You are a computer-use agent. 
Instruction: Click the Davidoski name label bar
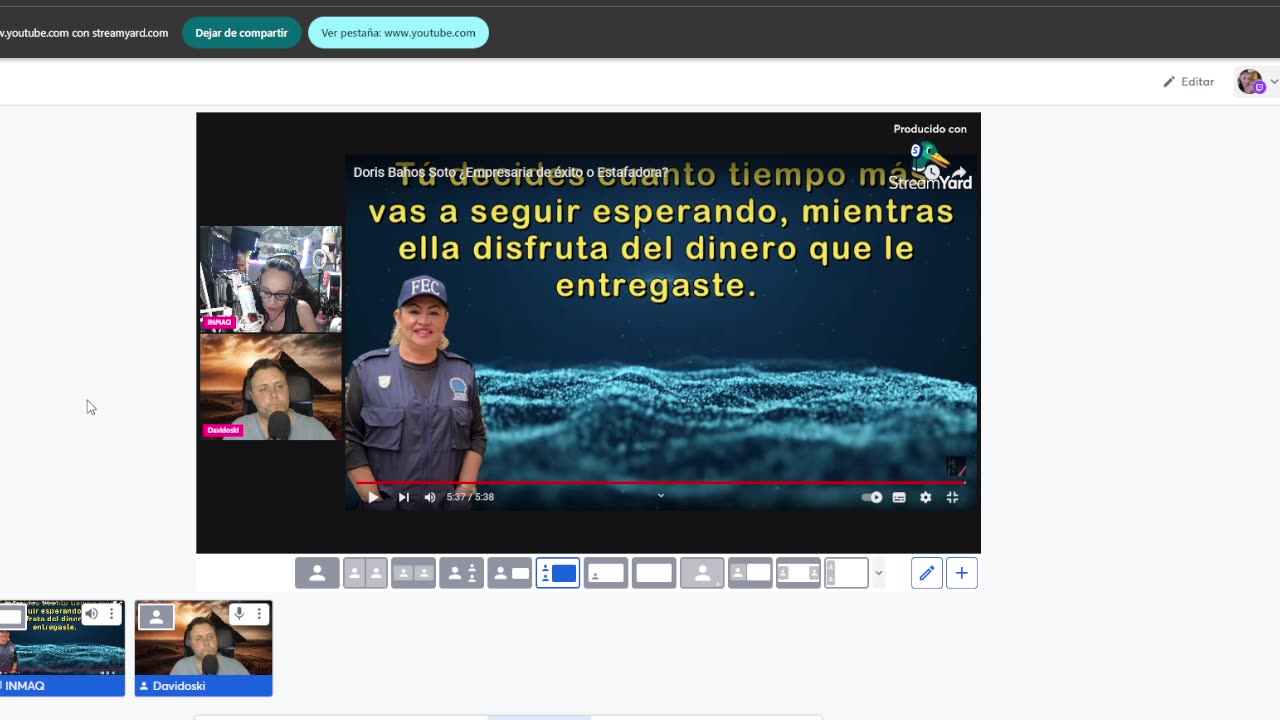coord(203,686)
